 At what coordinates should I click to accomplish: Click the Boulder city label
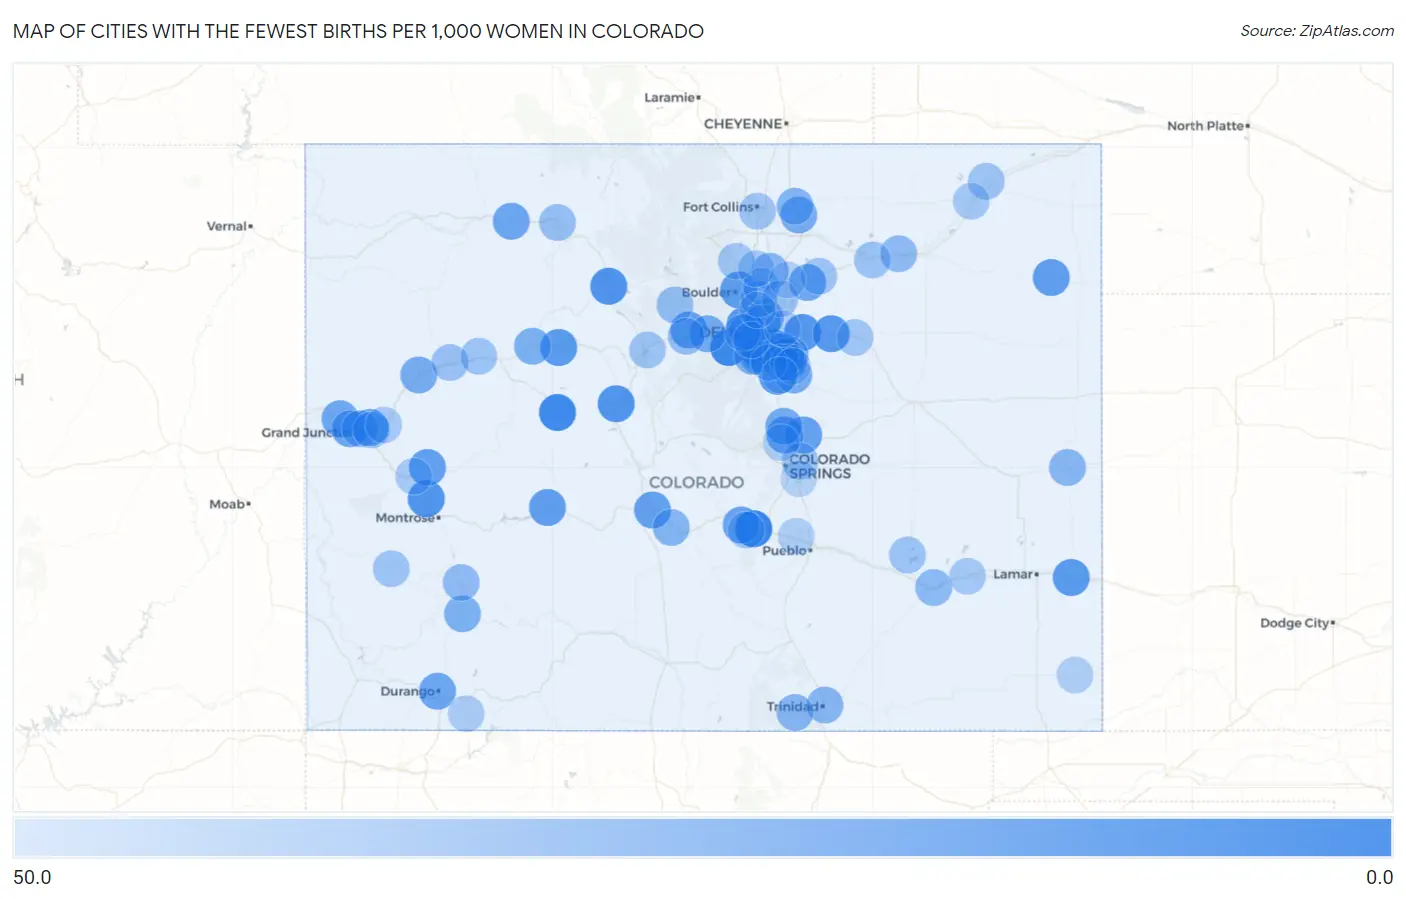[709, 293]
